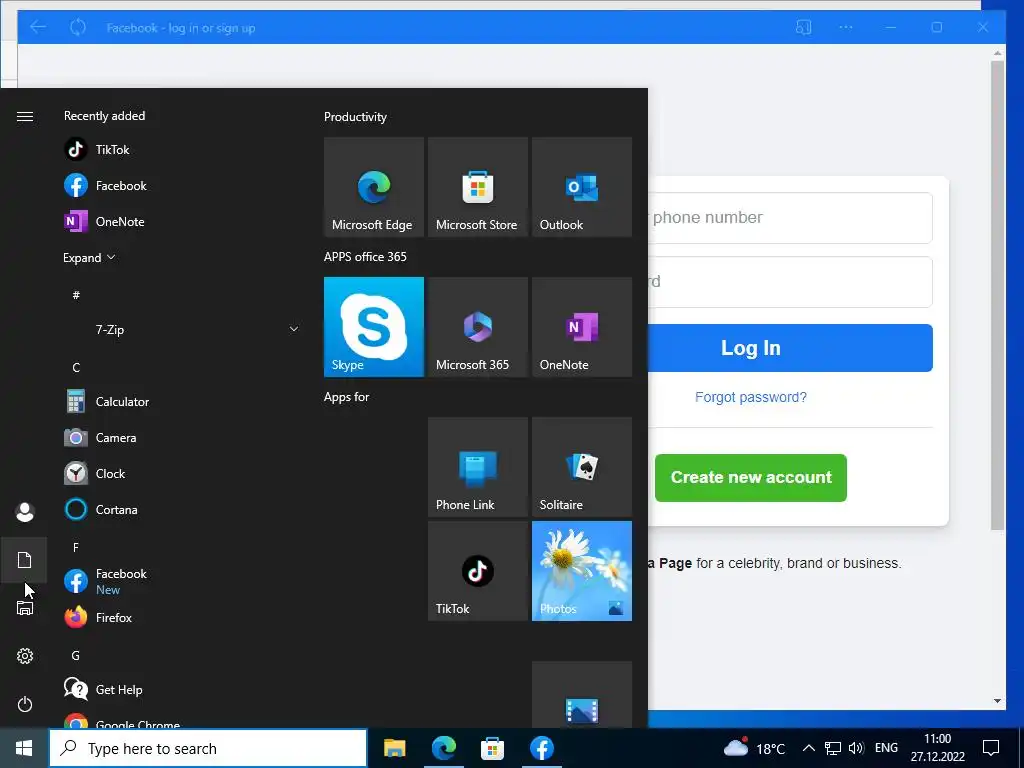1024x768 pixels.
Task: Click the Facebook window cast/app icon
Action: point(803,27)
